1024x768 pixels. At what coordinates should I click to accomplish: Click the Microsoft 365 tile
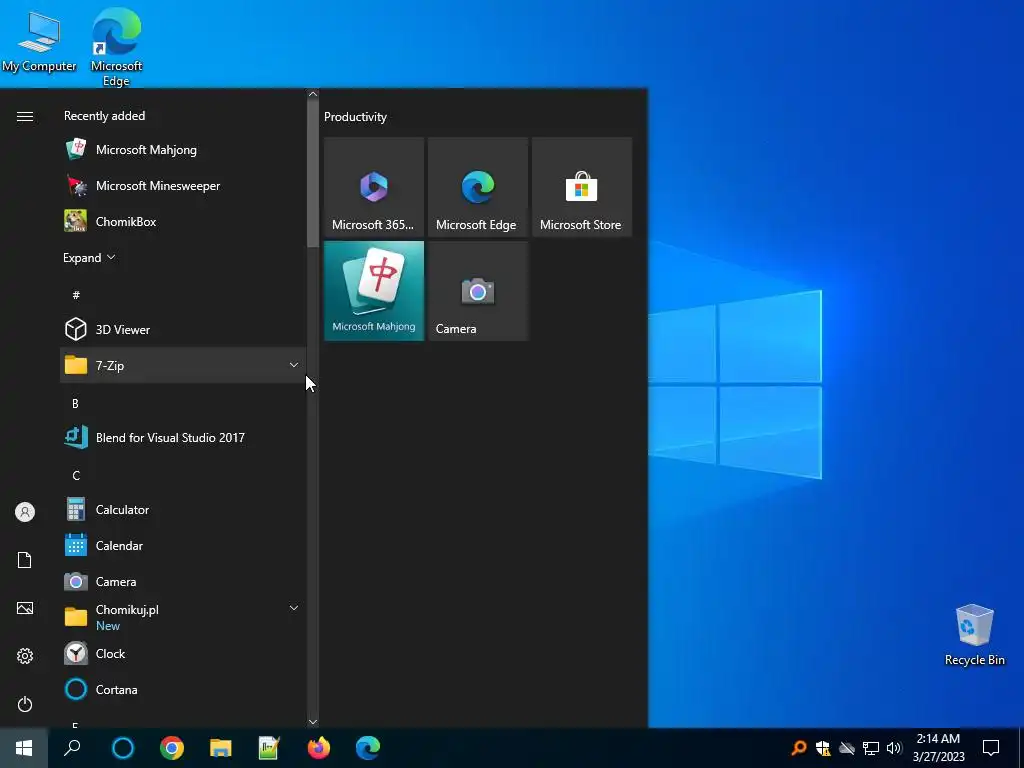coord(374,187)
